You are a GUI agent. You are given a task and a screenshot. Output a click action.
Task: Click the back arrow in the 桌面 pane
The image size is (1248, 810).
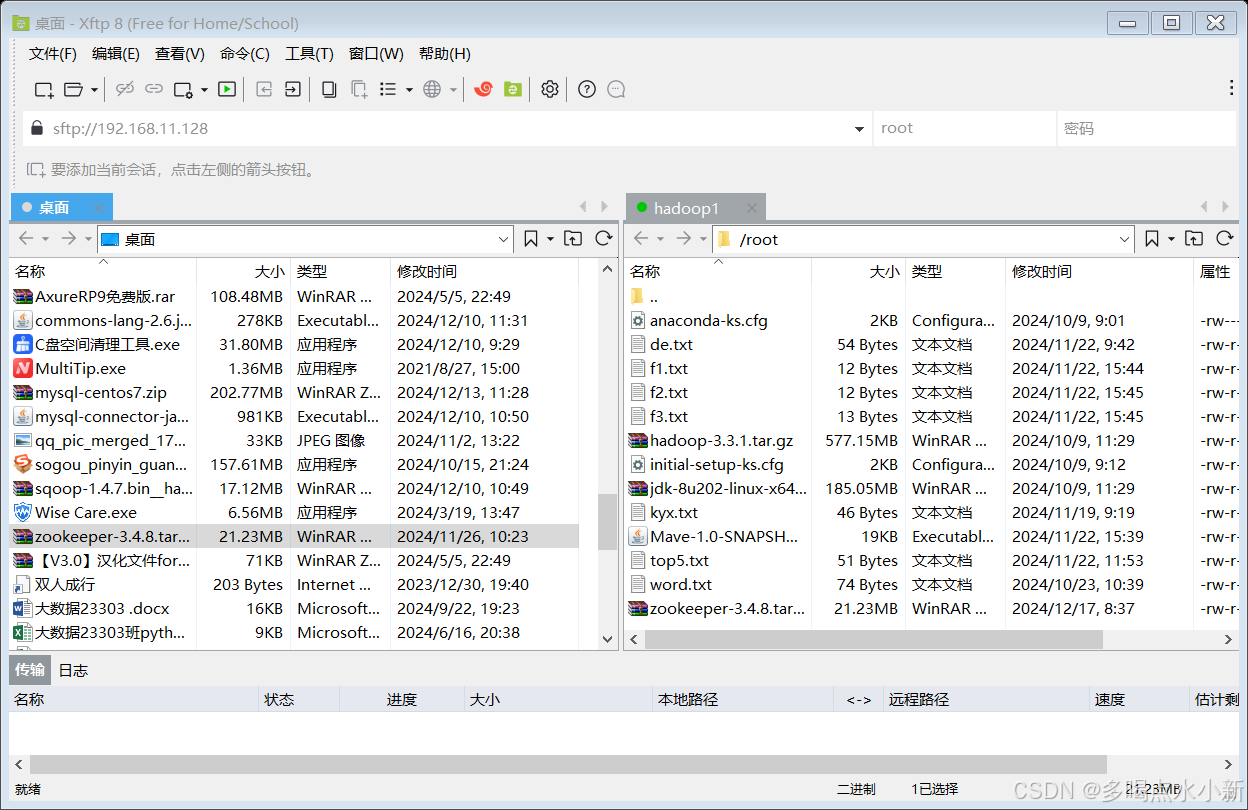tap(27, 238)
